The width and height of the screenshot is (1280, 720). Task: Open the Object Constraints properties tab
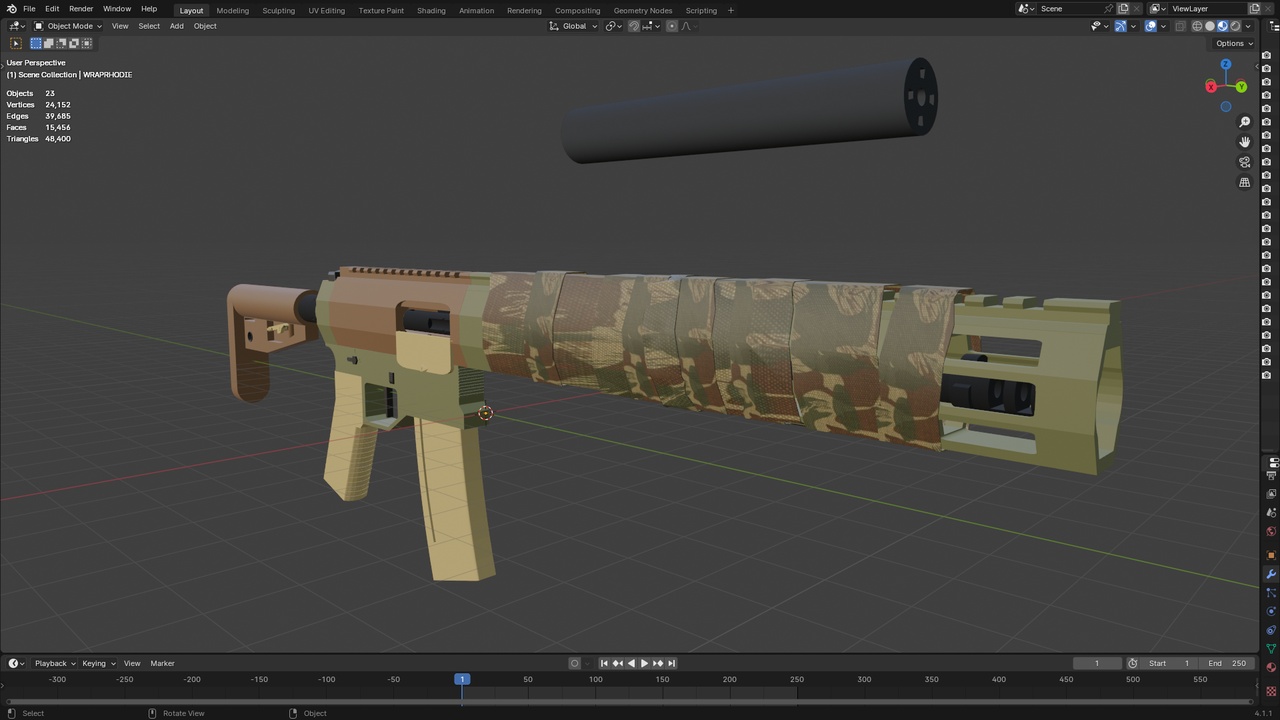[x=1272, y=630]
